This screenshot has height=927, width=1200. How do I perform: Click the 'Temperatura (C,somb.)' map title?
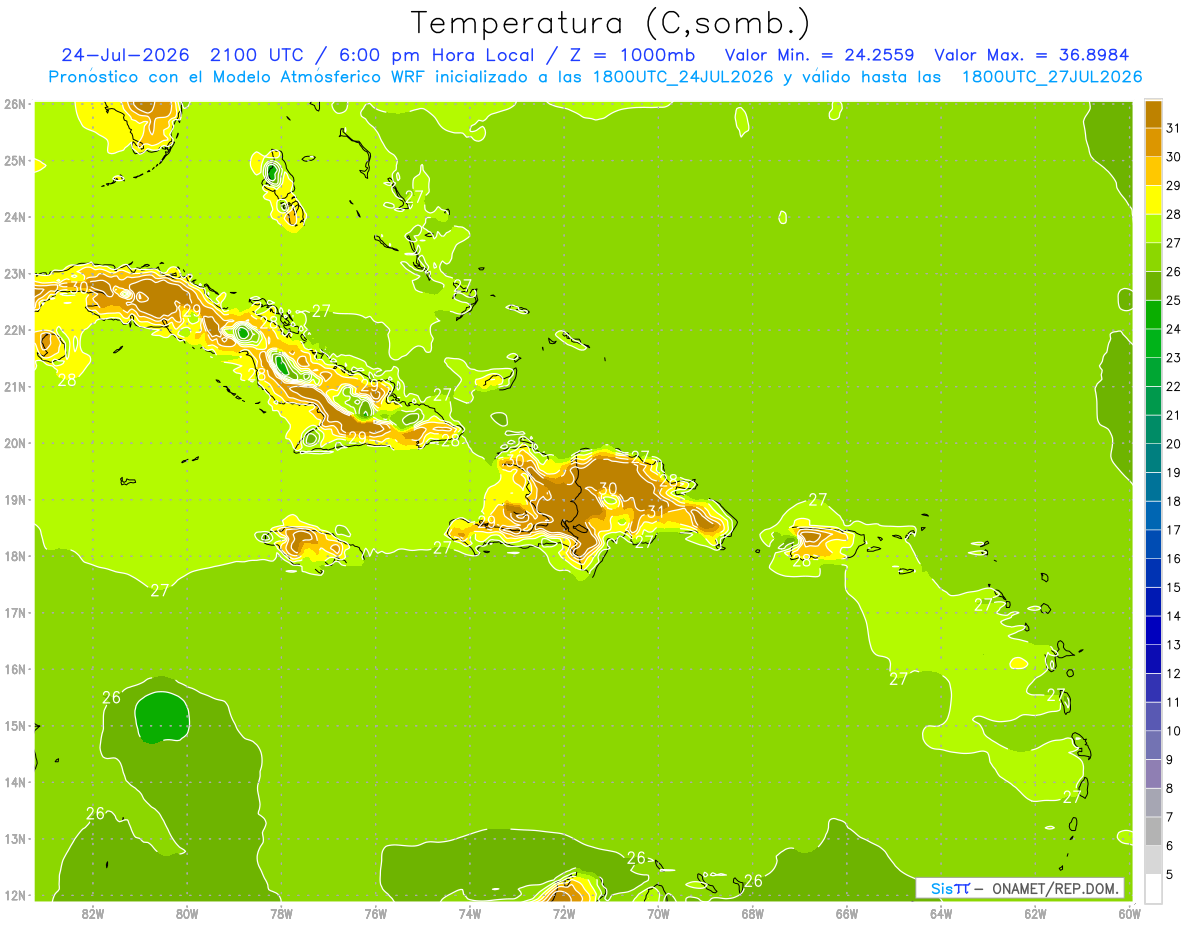(x=610, y=23)
